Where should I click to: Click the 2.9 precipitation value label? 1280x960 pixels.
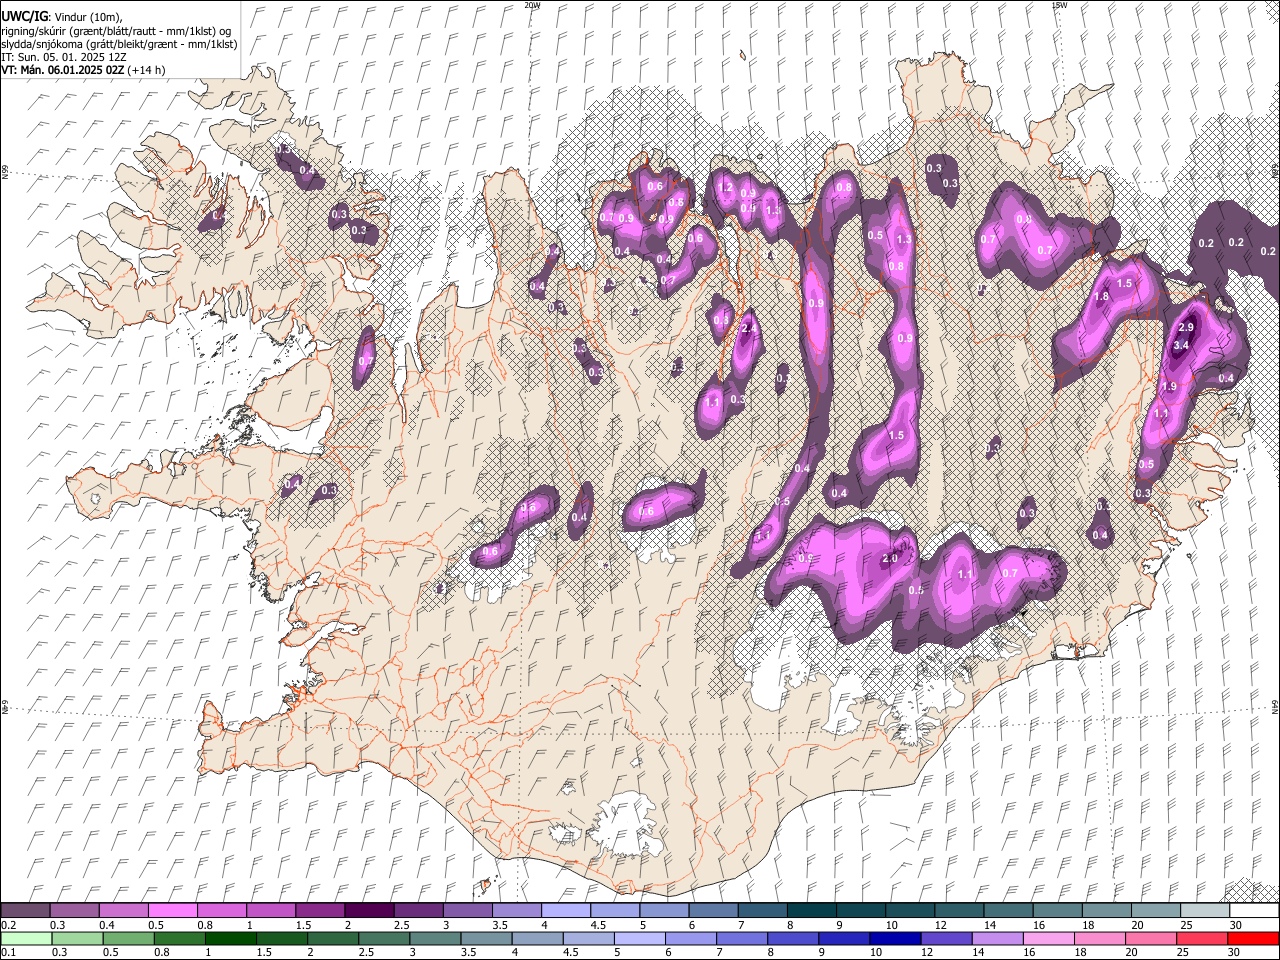pos(1187,328)
